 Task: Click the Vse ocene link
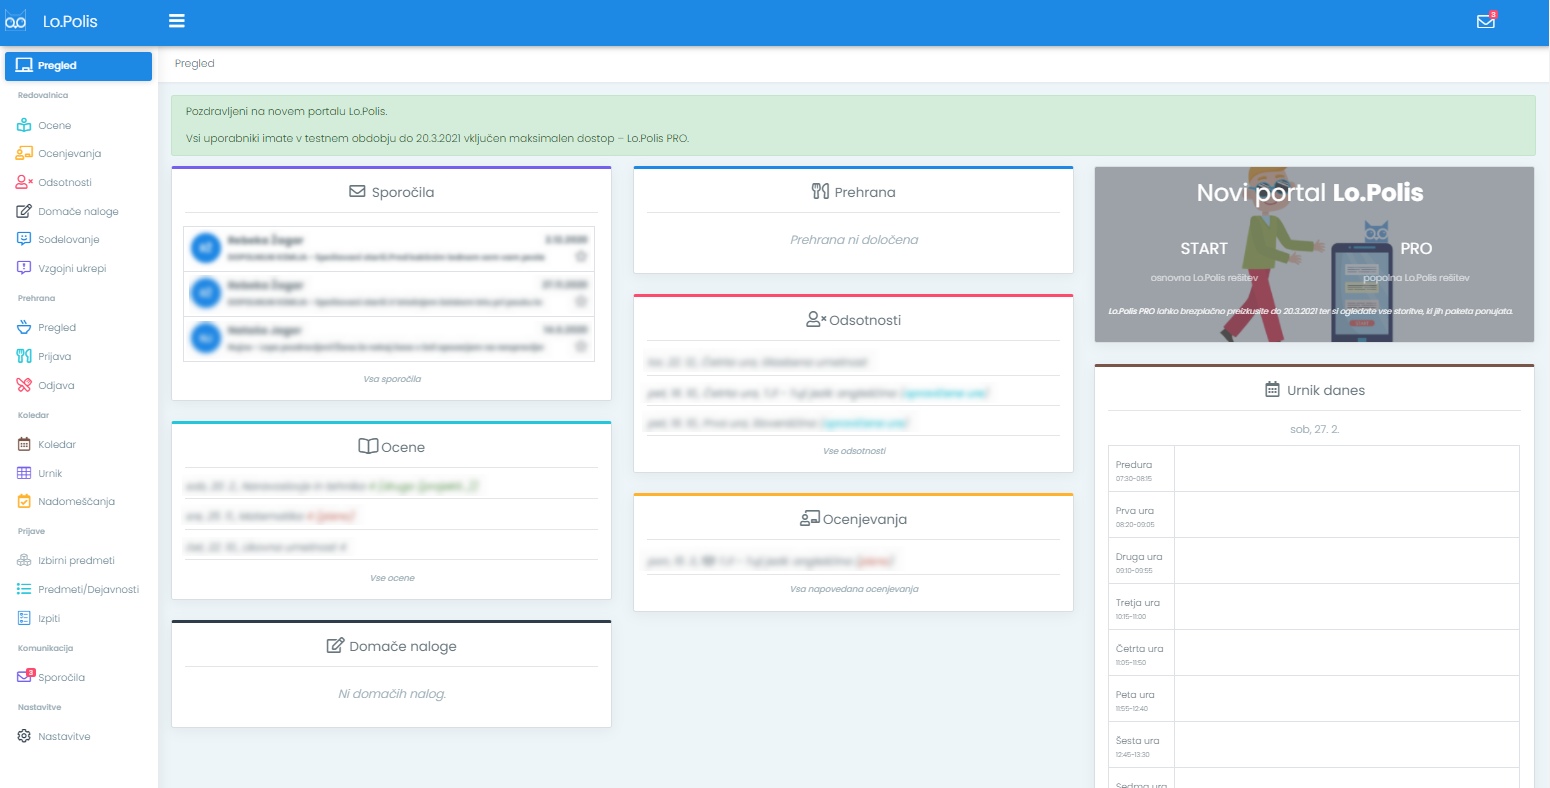pyautogui.click(x=392, y=578)
